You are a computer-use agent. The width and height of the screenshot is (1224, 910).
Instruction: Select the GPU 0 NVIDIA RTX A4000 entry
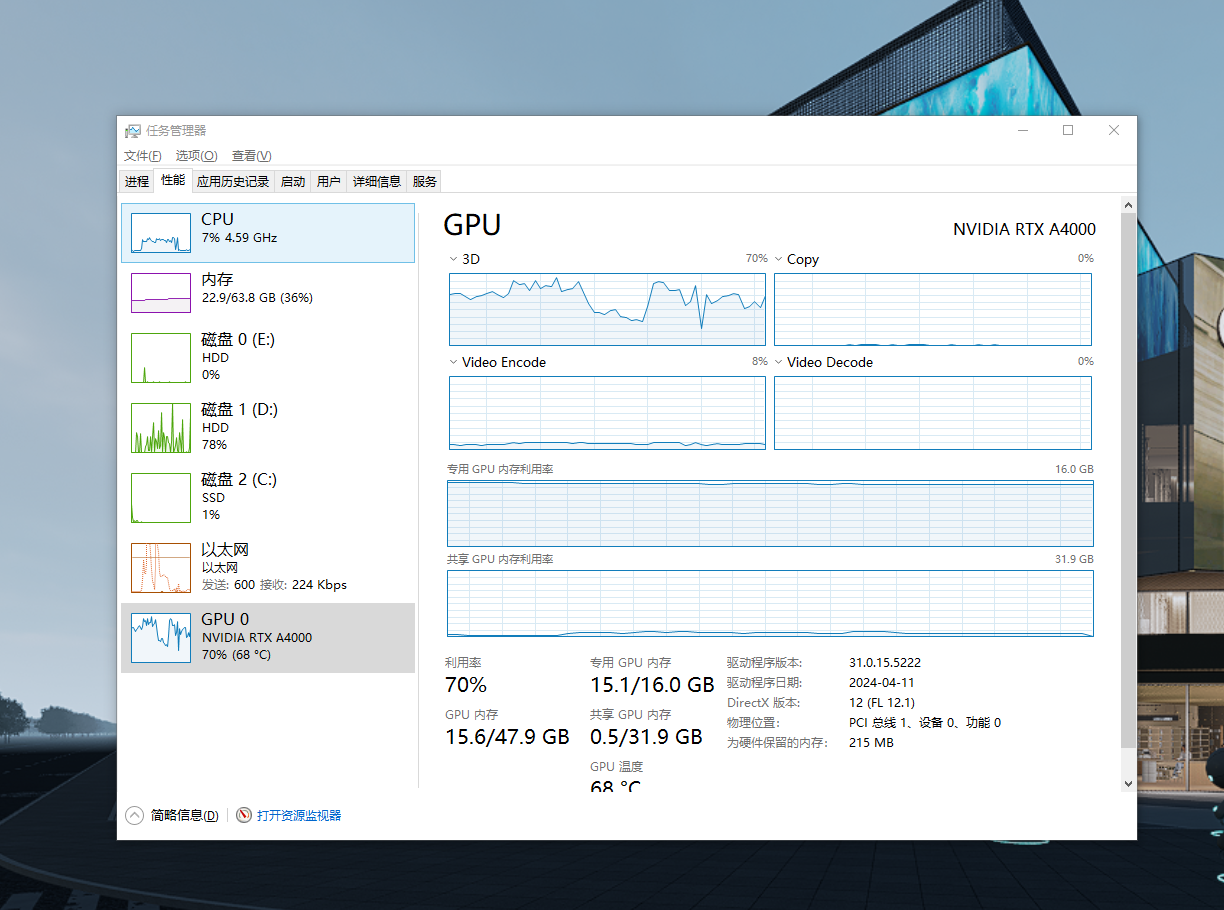point(268,637)
